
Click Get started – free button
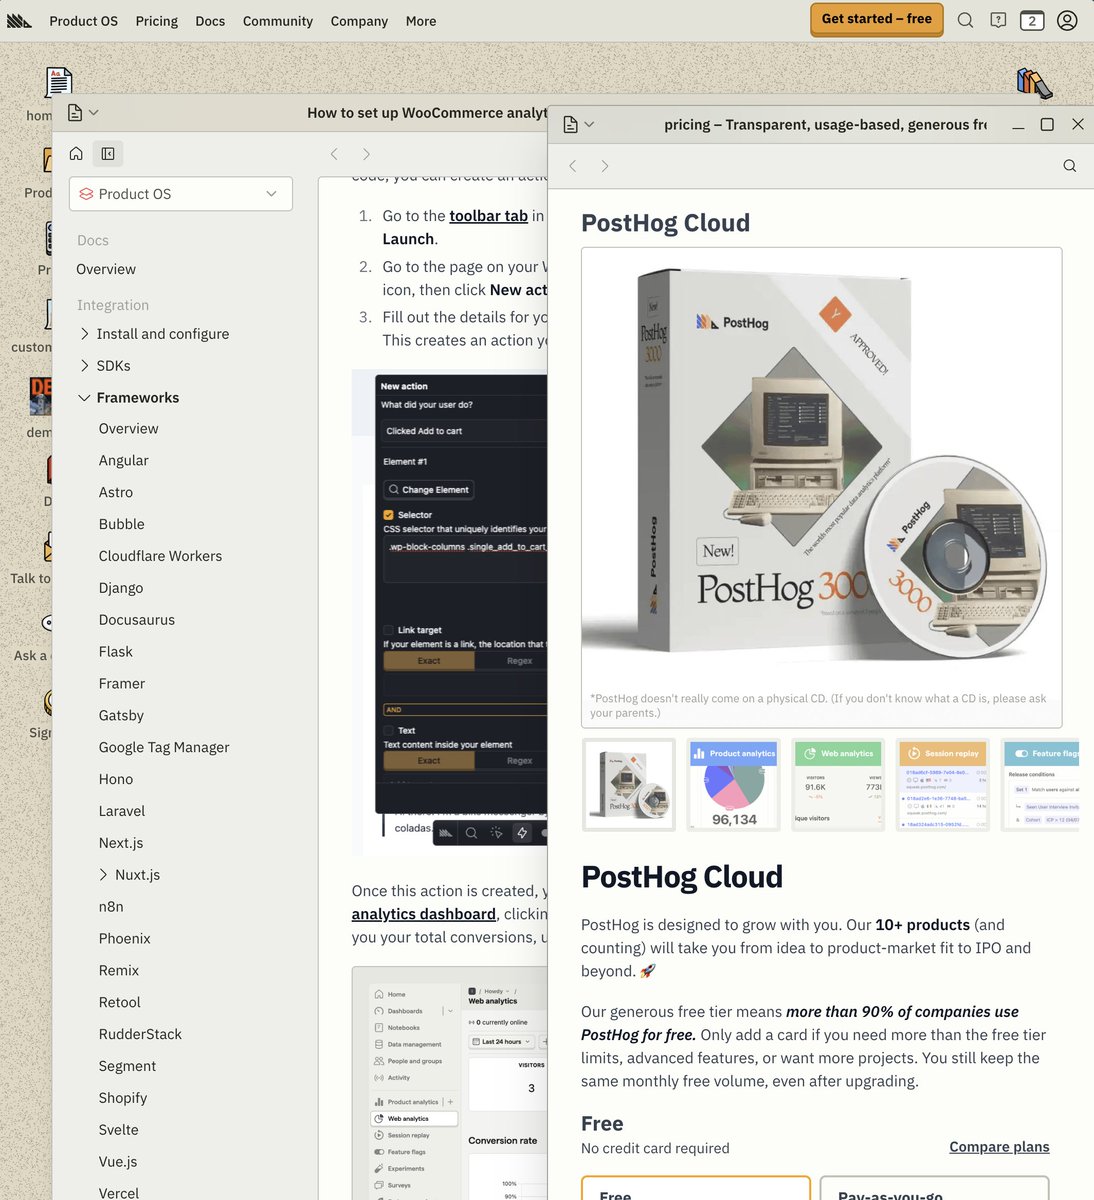pos(877,19)
